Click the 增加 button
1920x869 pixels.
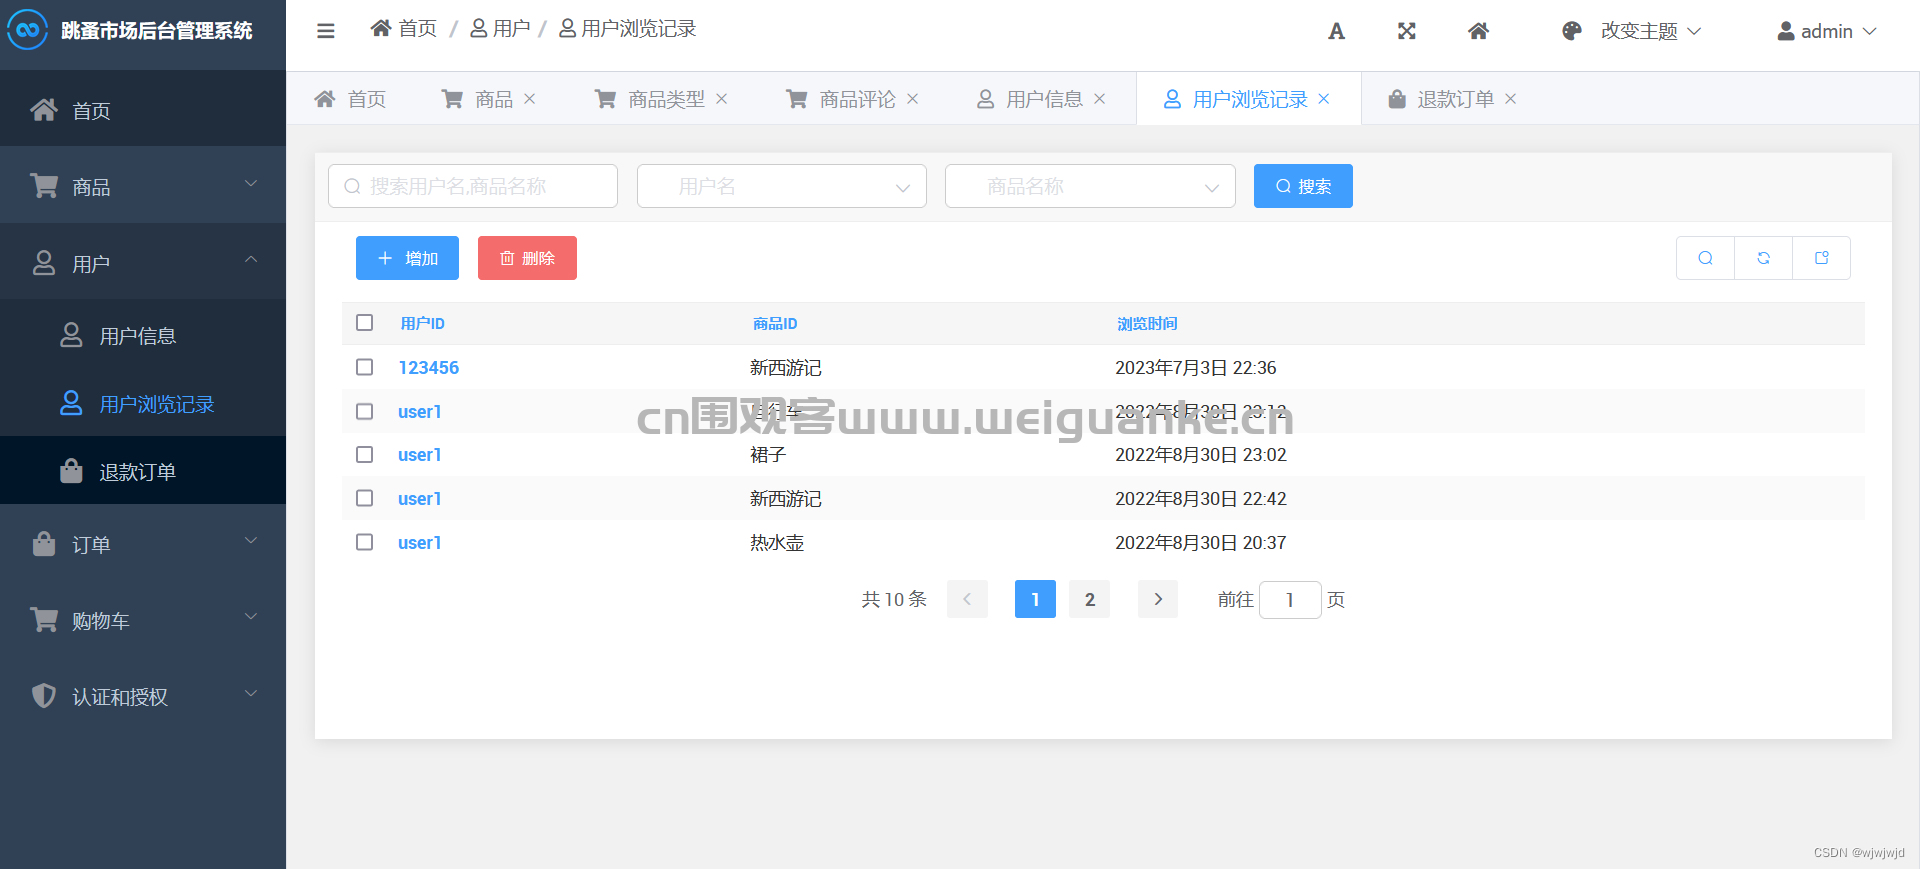(x=407, y=258)
